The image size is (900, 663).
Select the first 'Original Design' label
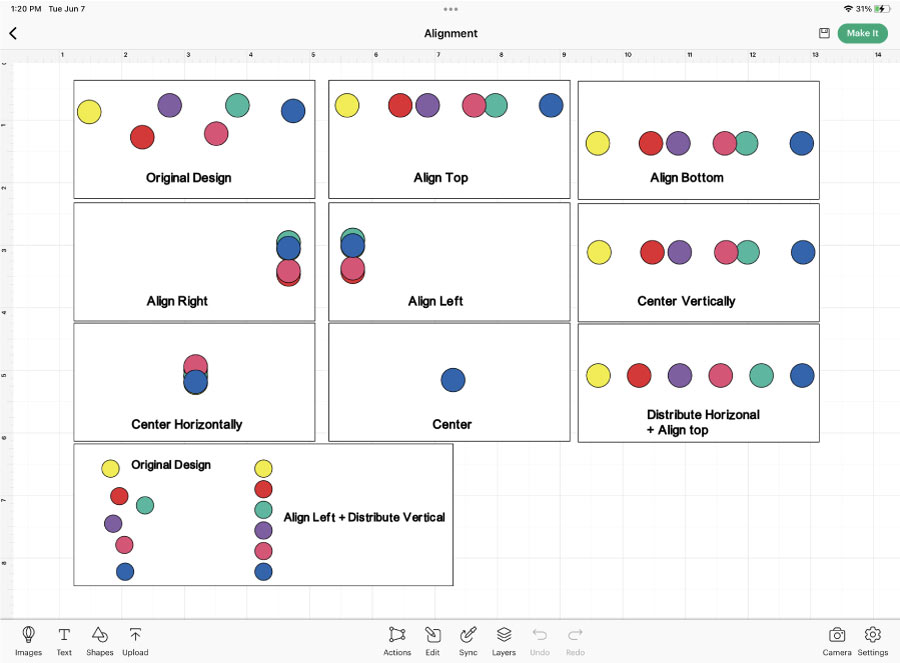[188, 177]
